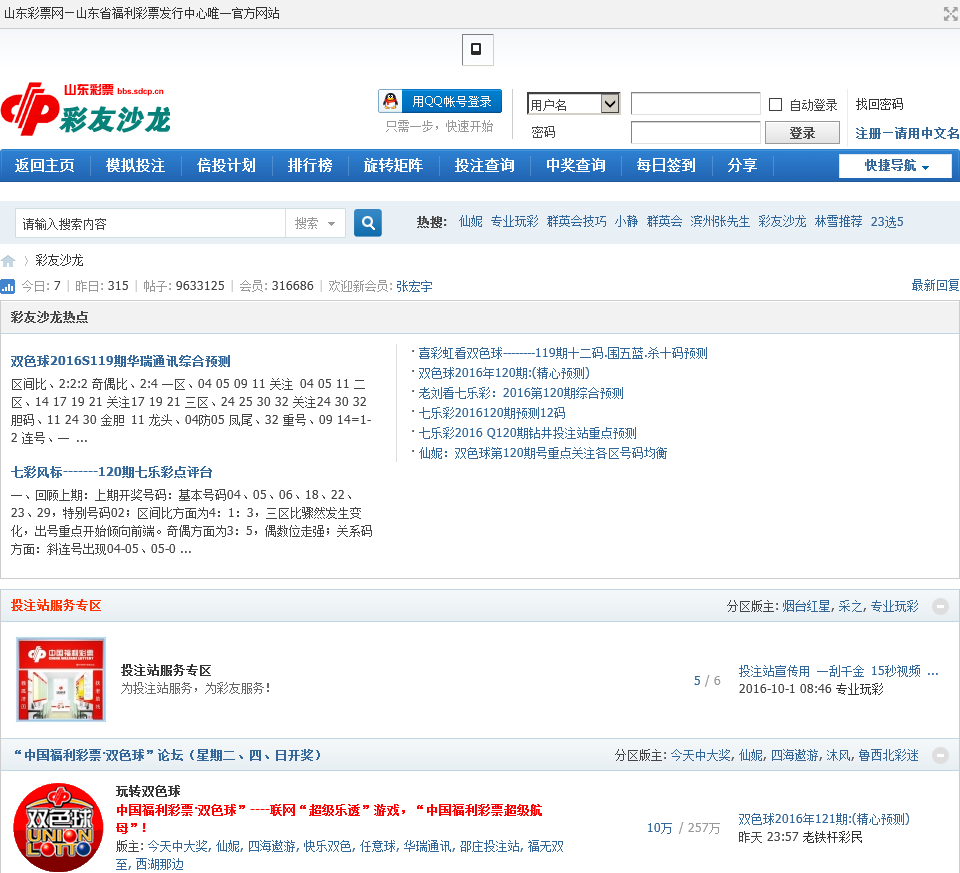Click the fullscreen expand icon in the title bar
The image size is (960, 873).
[950, 13]
